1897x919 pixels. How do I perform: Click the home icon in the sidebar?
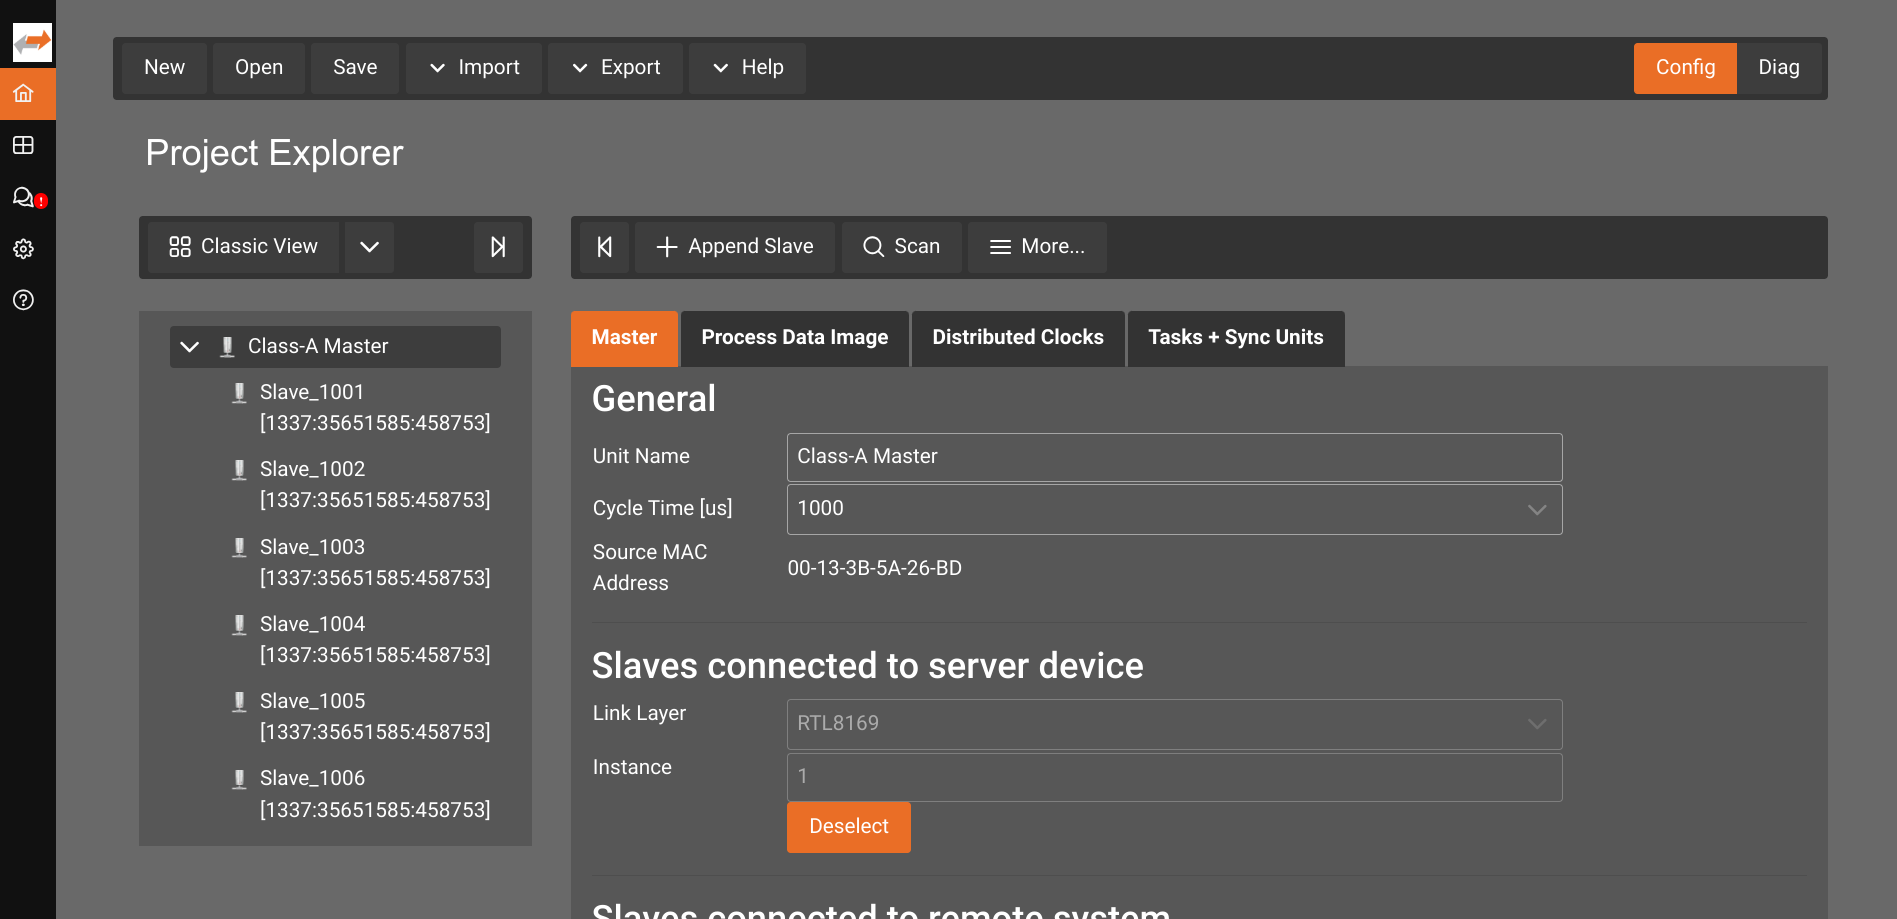(24, 94)
